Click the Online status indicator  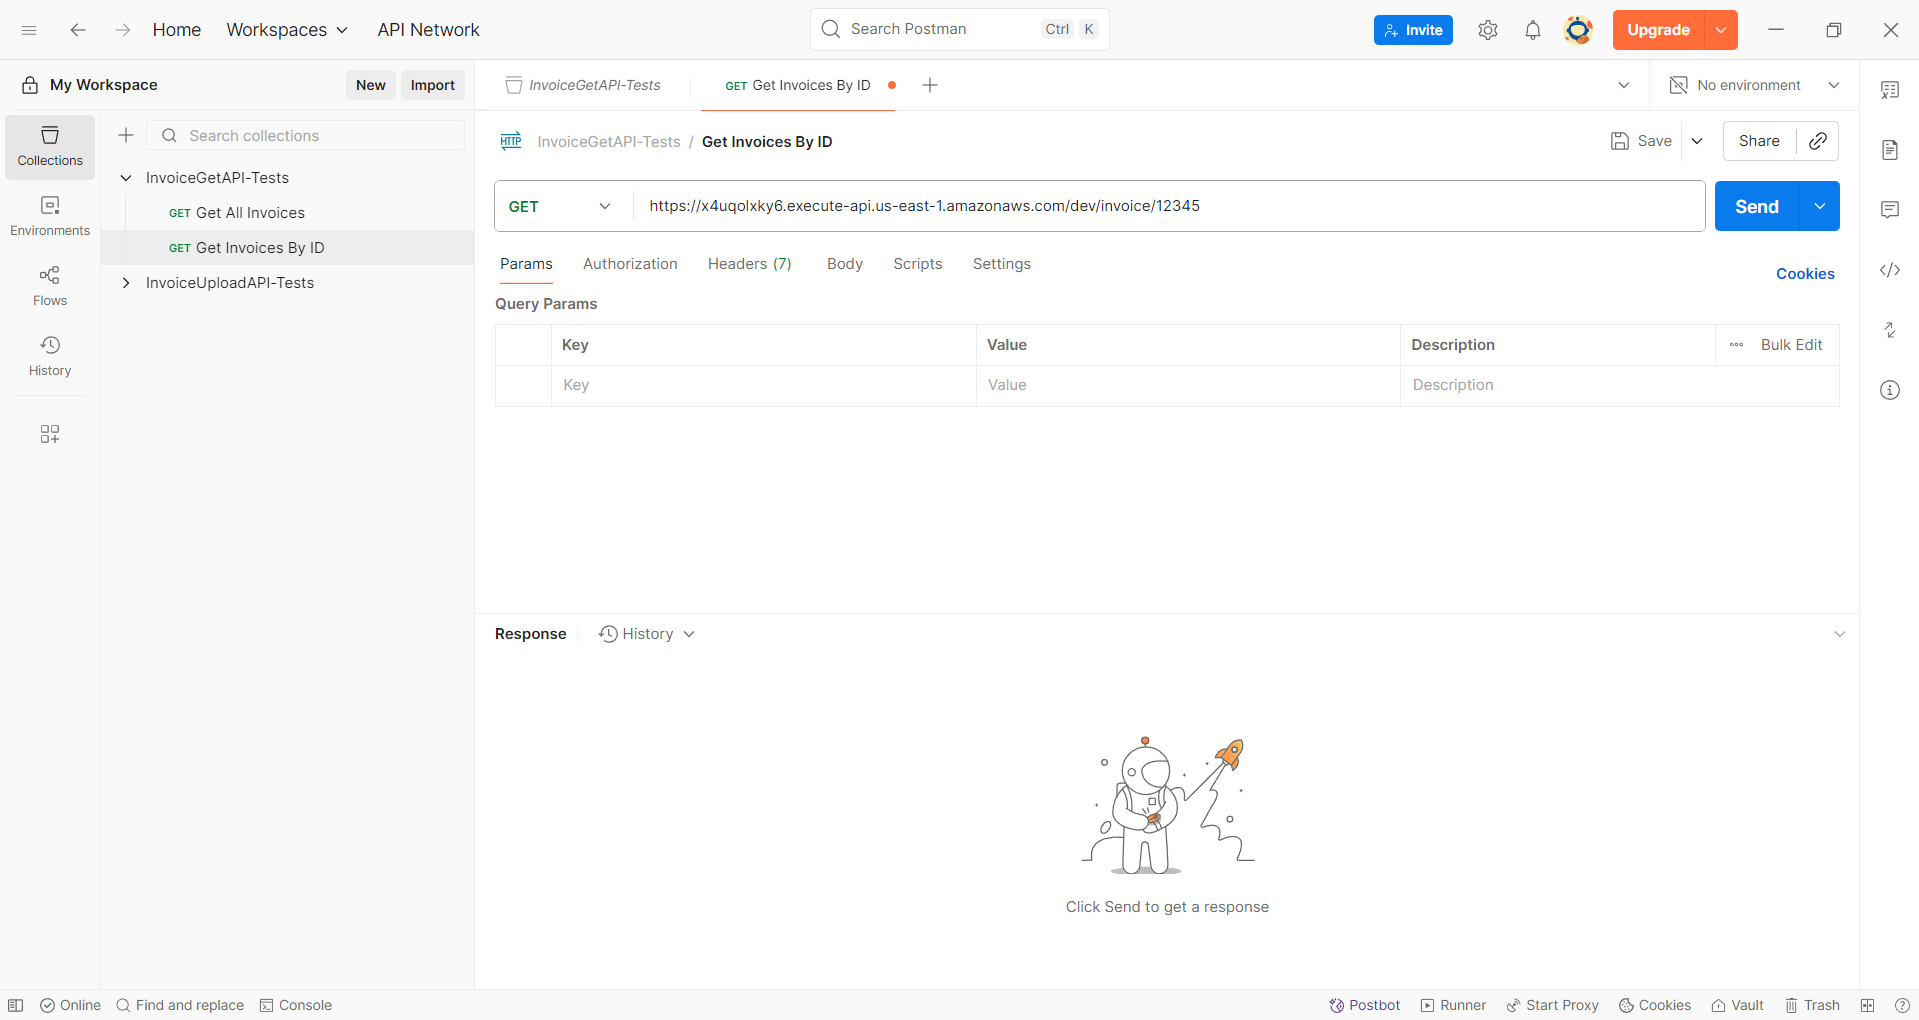(70, 1005)
